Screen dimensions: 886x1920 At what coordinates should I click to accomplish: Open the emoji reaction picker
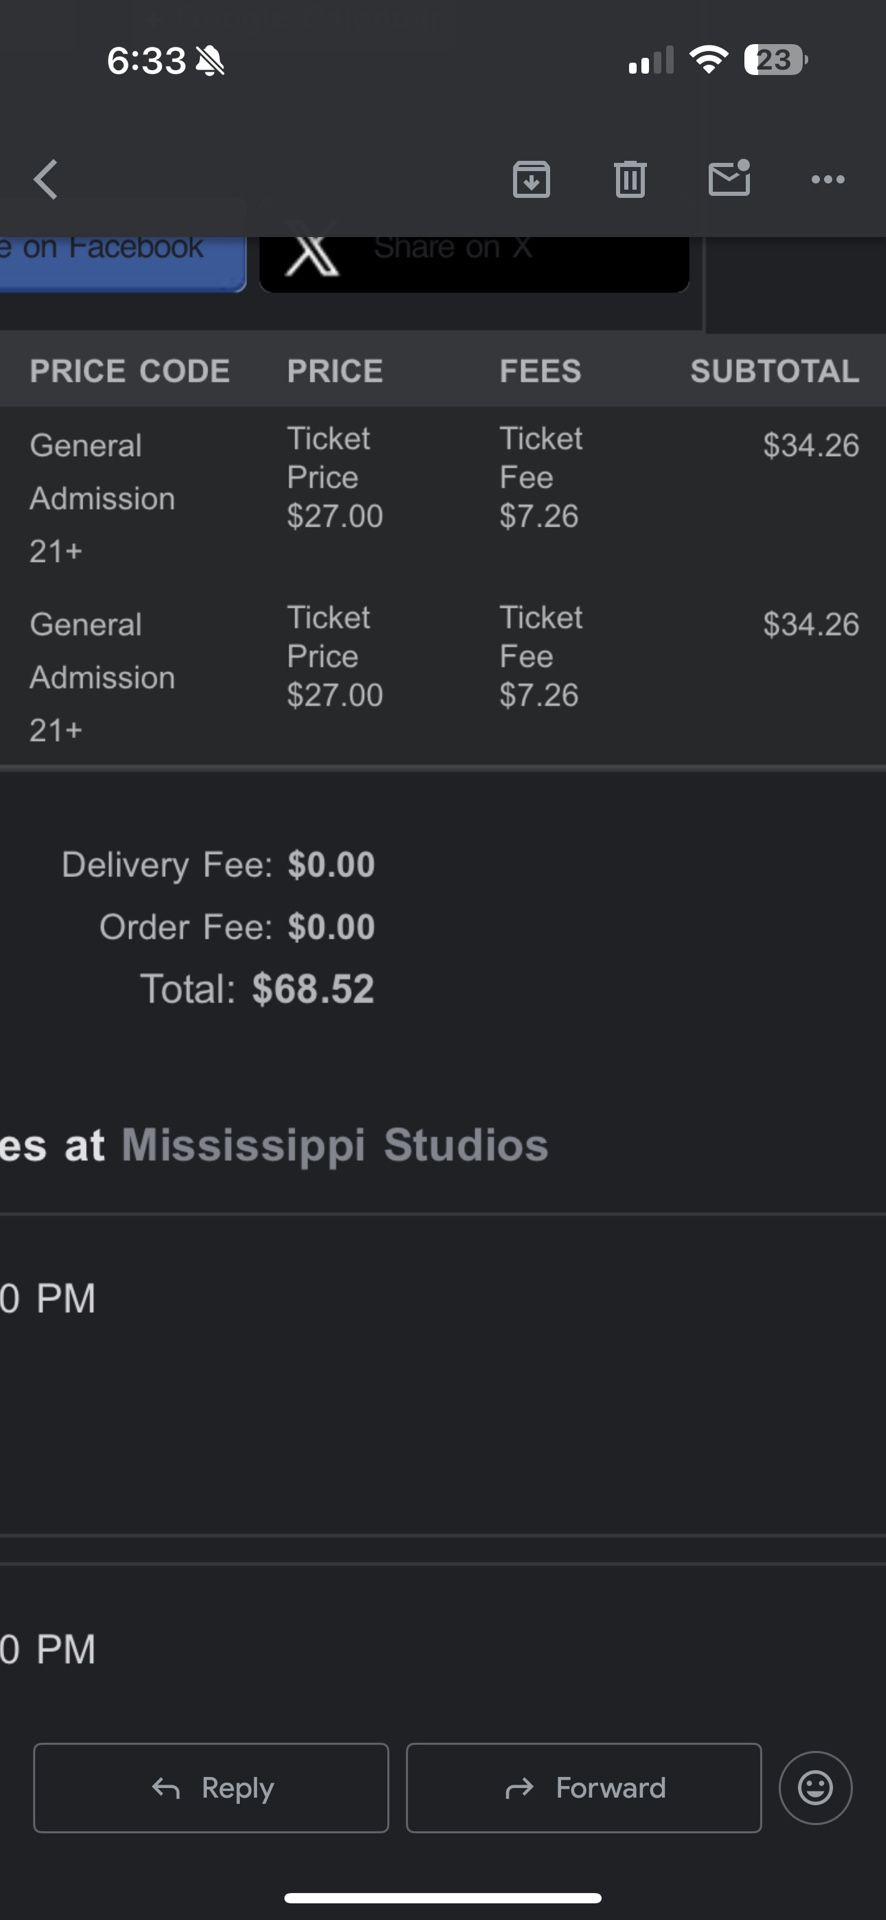[815, 1787]
